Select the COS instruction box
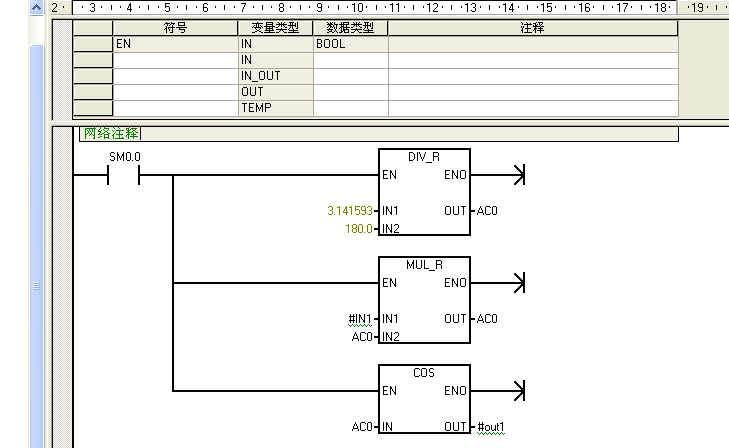The height and width of the screenshot is (448, 729). (x=424, y=407)
